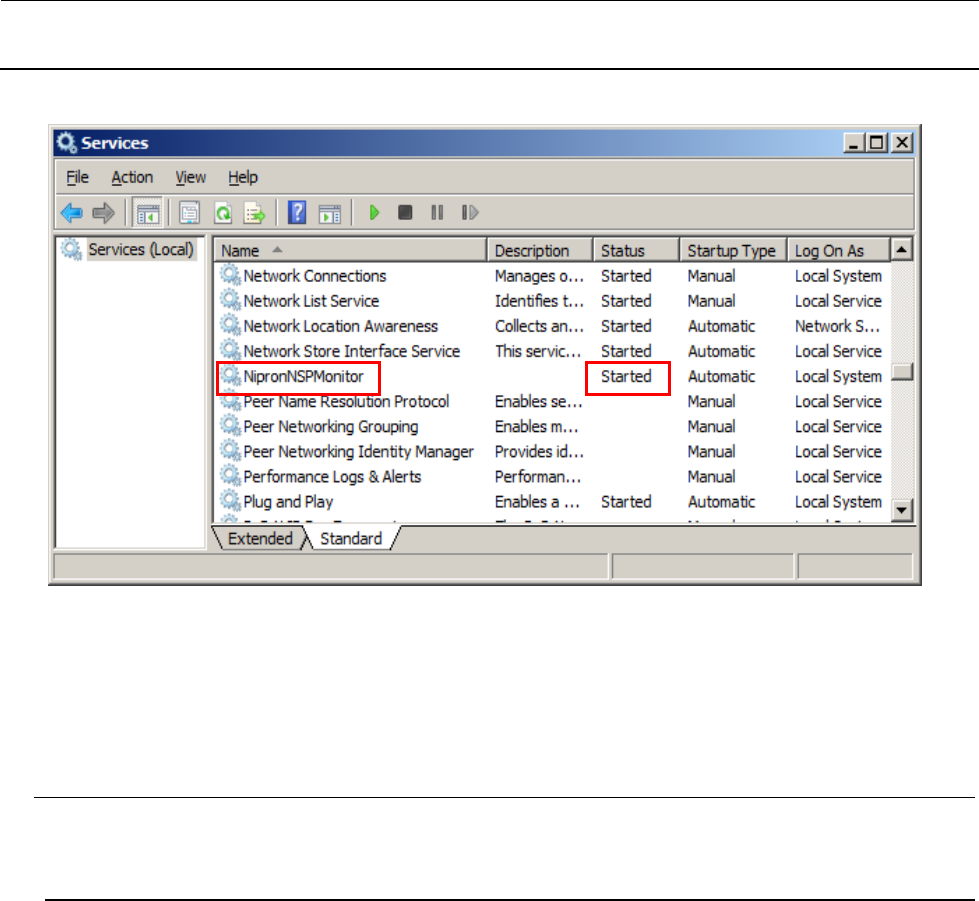The height and width of the screenshot is (901, 979).
Task: Open the Action menu
Action: [132, 177]
